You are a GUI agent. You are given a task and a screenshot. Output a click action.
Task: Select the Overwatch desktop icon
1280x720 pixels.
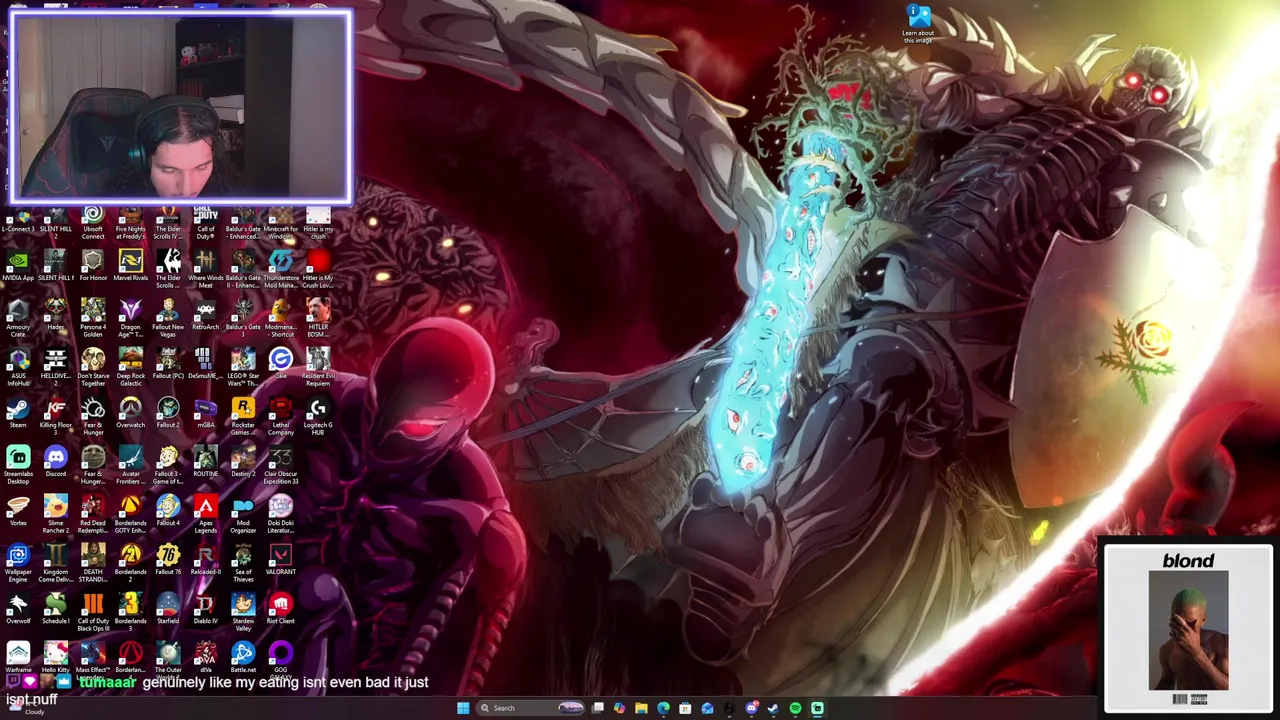point(130,414)
